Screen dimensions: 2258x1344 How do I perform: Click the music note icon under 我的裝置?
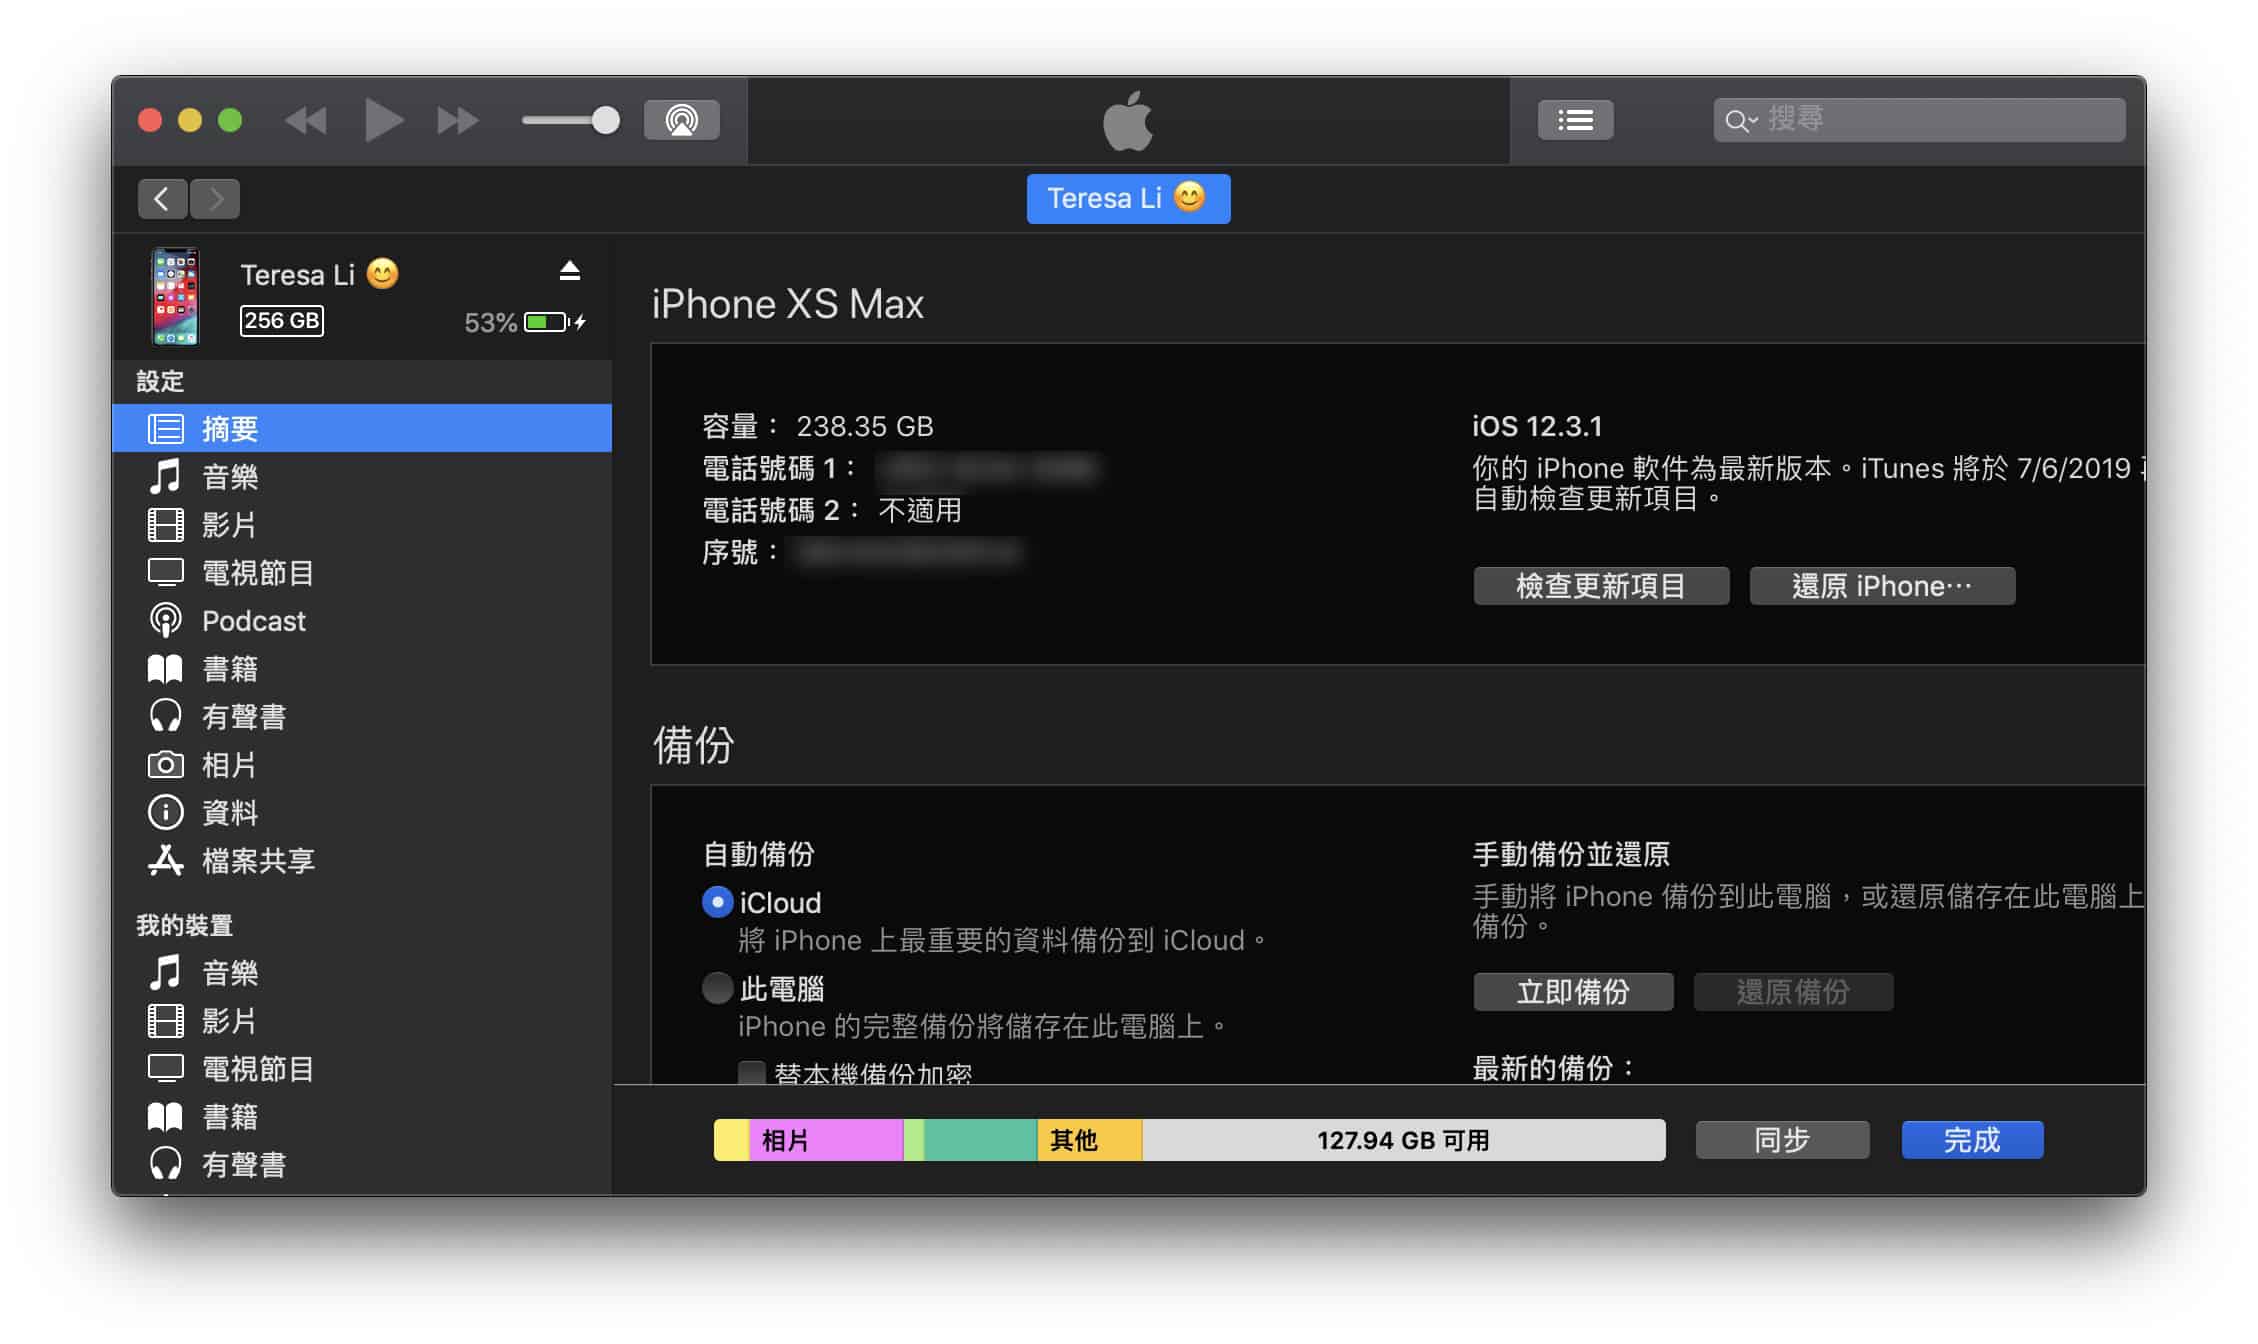pyautogui.click(x=166, y=972)
